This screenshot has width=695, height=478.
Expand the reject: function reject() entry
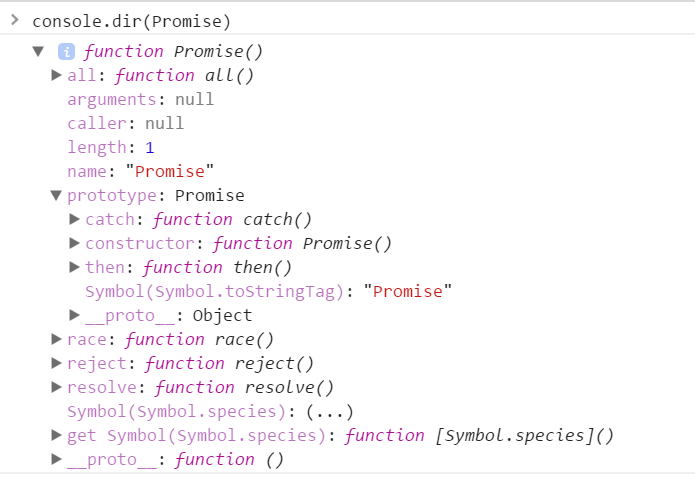tap(57, 363)
